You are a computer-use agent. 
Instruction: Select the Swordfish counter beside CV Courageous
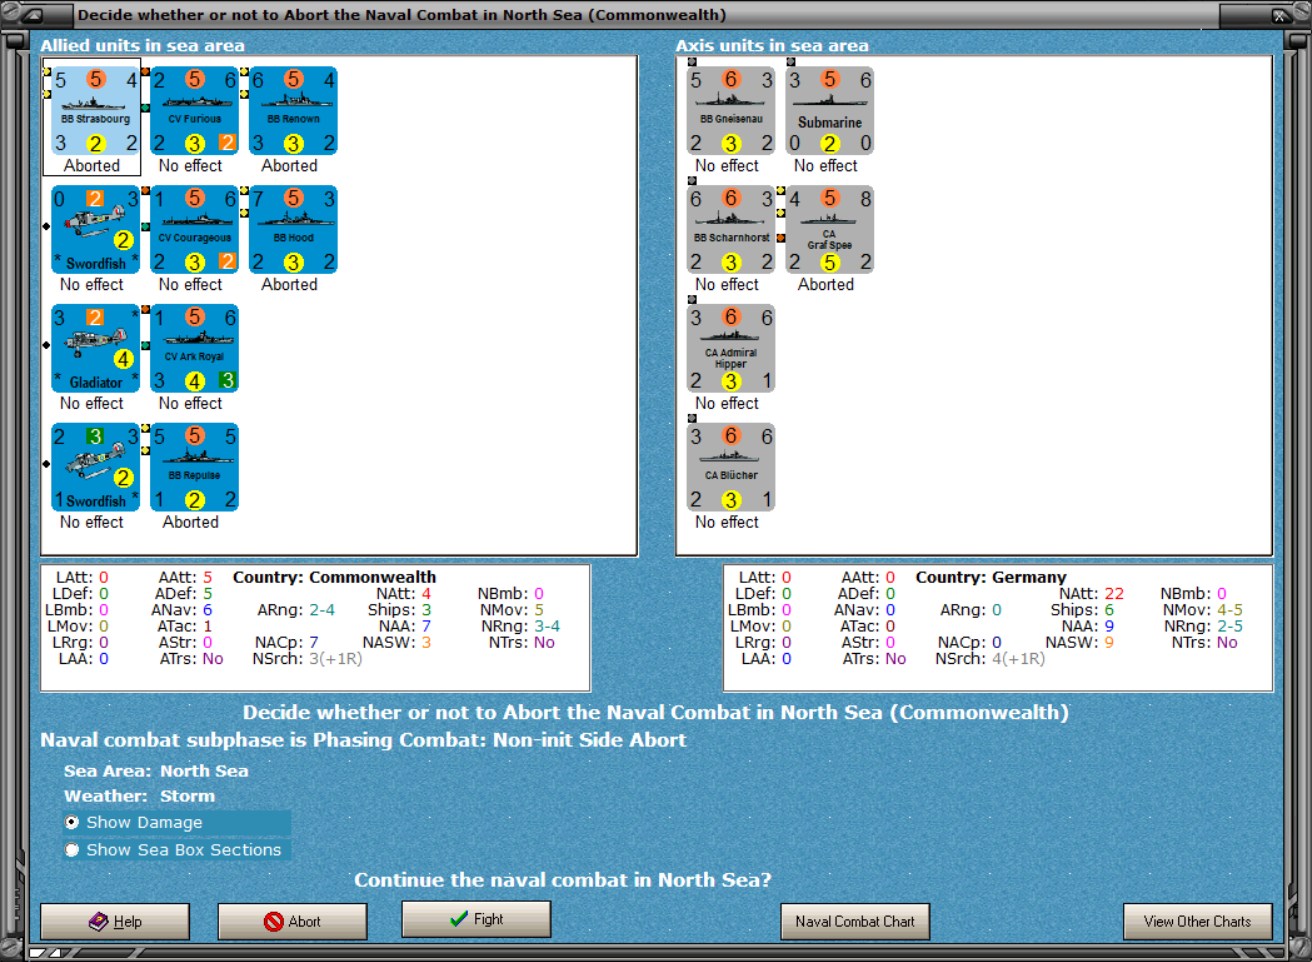(96, 230)
